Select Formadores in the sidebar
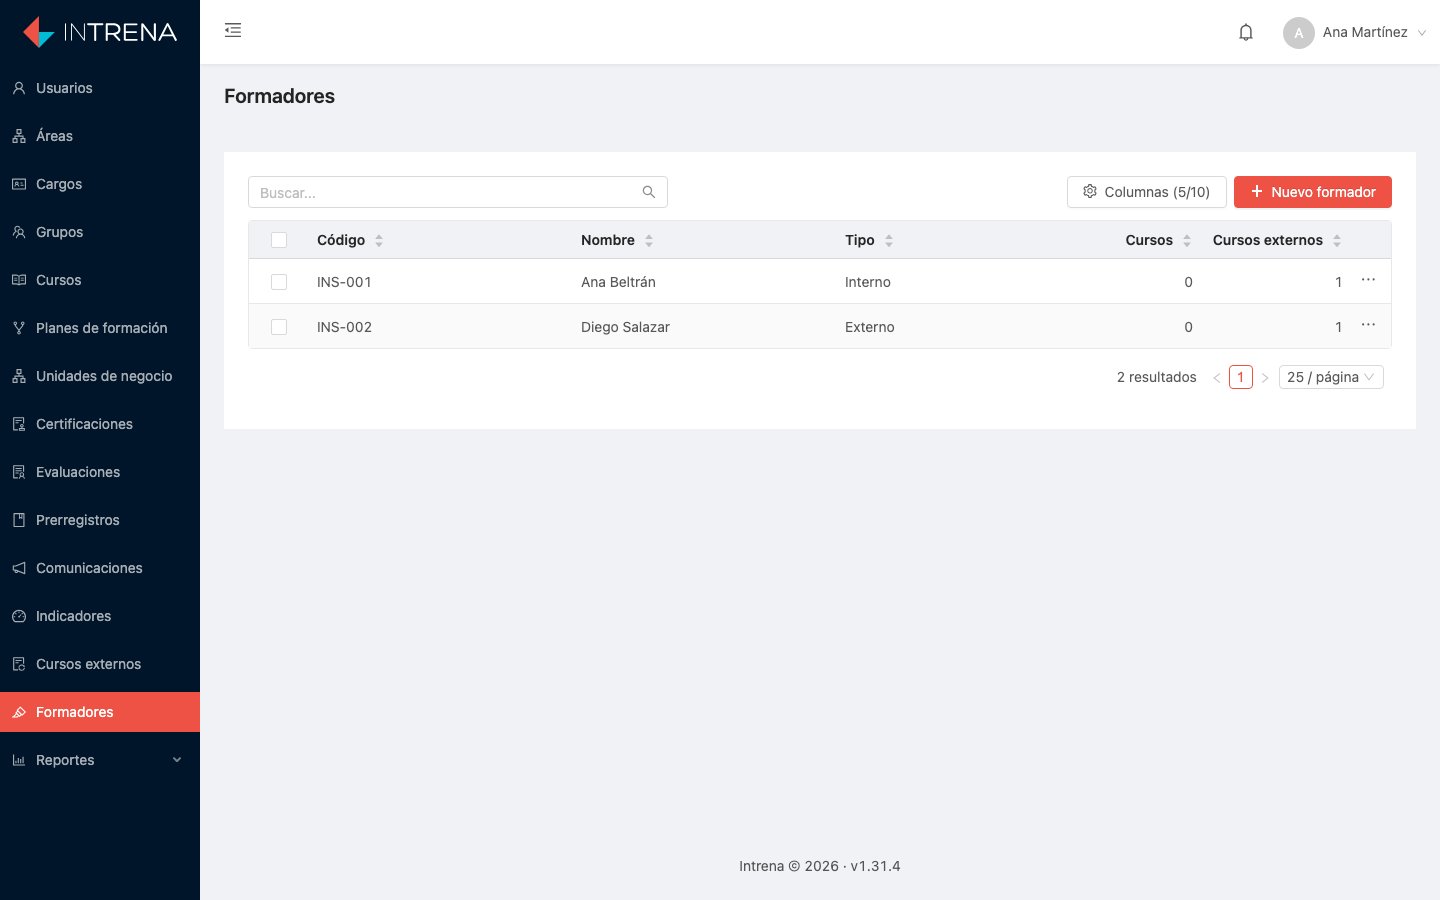1440x900 pixels. point(100,712)
